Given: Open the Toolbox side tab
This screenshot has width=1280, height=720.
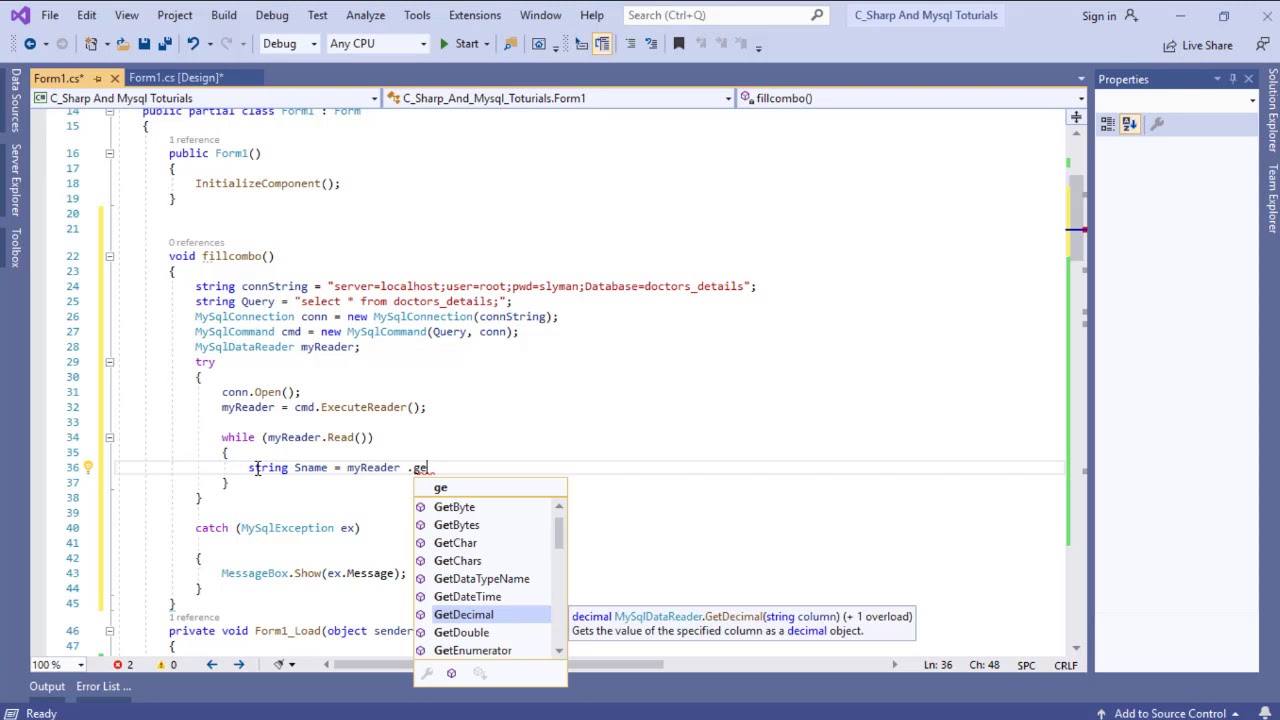Looking at the screenshot, I should click(16, 247).
